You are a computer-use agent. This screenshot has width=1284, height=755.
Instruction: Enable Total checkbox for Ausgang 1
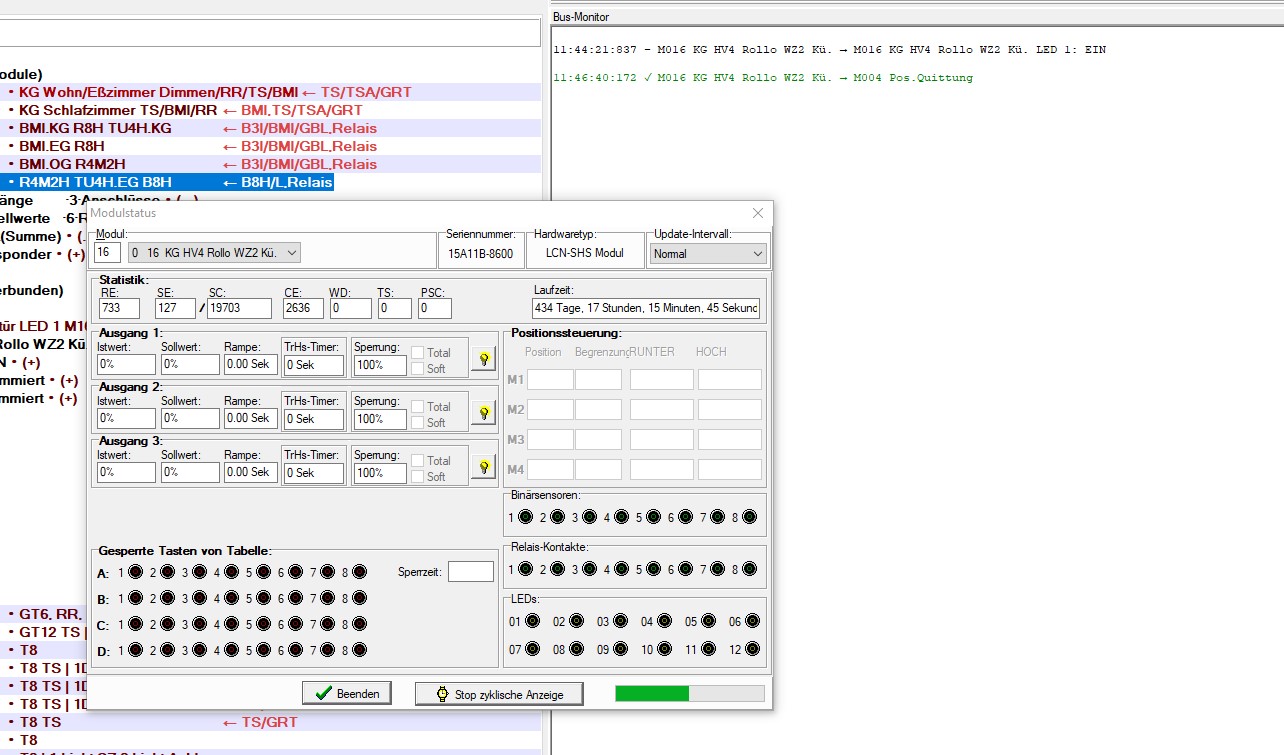click(418, 352)
